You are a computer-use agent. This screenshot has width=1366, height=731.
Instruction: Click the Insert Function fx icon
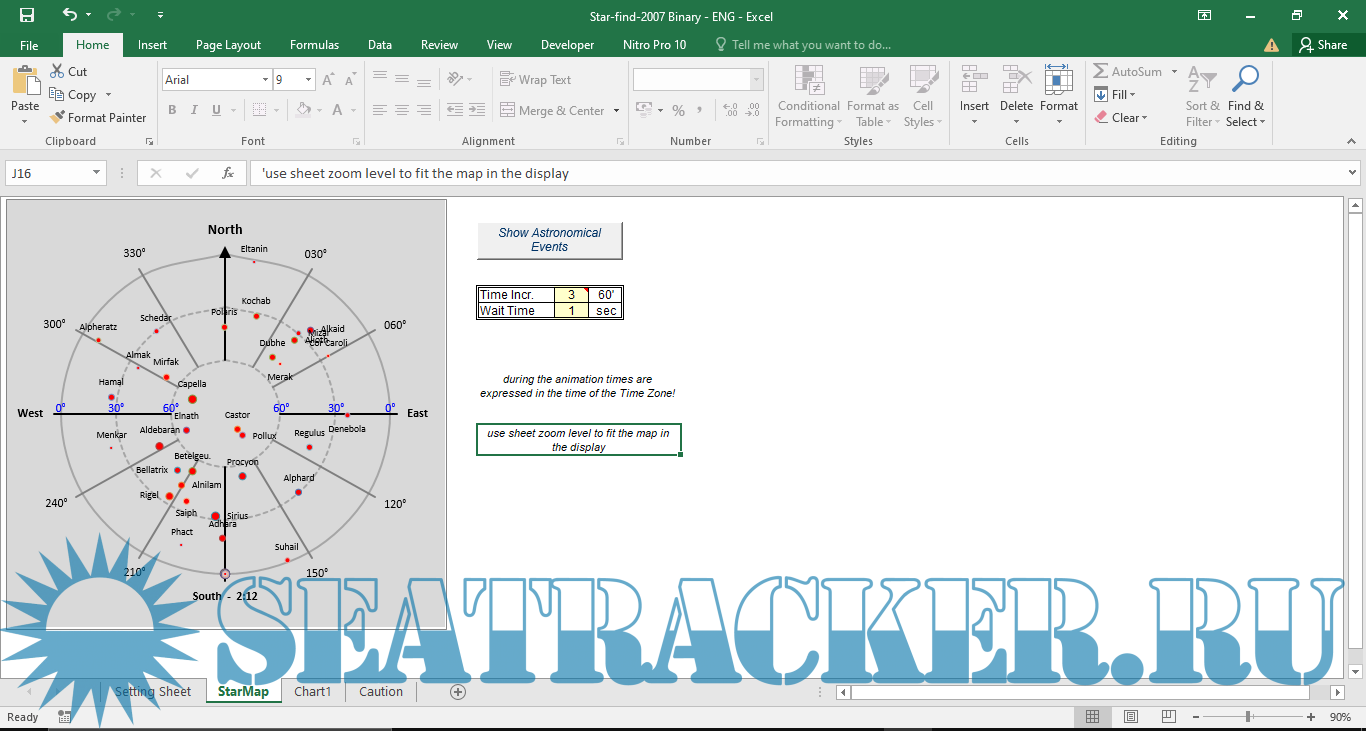click(x=228, y=173)
